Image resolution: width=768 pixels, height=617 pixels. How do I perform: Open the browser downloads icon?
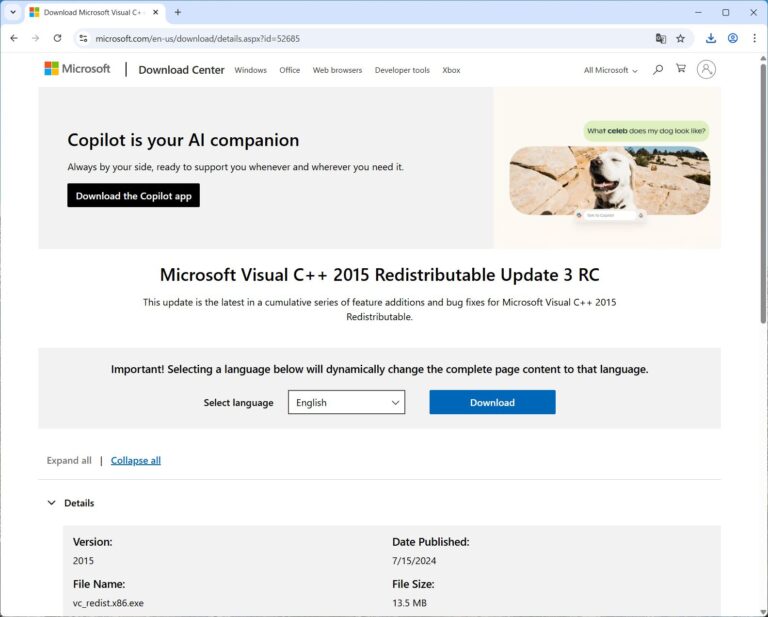[x=711, y=38]
